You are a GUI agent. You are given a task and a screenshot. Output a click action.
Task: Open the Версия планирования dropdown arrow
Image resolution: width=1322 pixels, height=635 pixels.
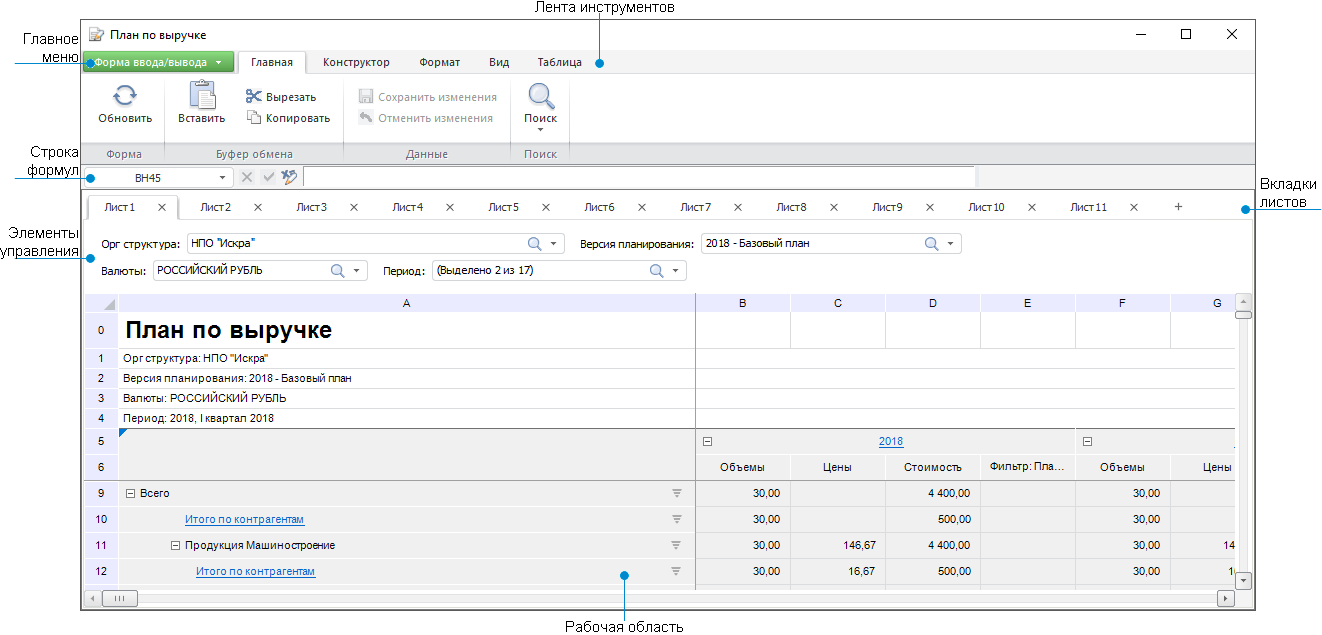pyautogui.click(x=952, y=242)
